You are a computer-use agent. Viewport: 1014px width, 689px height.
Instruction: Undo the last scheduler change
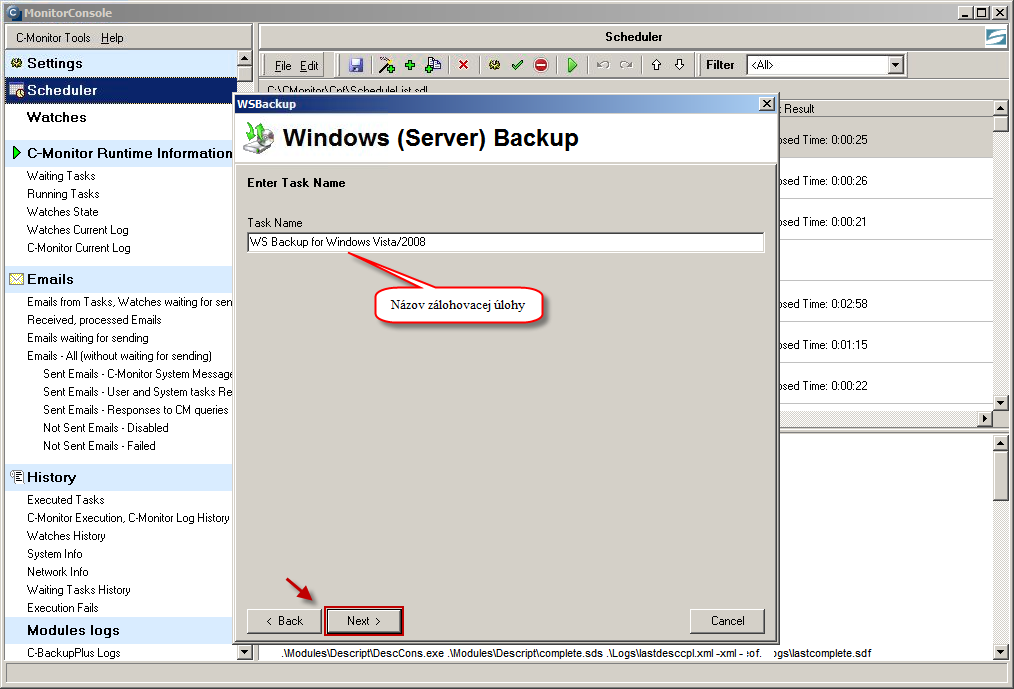[603, 65]
